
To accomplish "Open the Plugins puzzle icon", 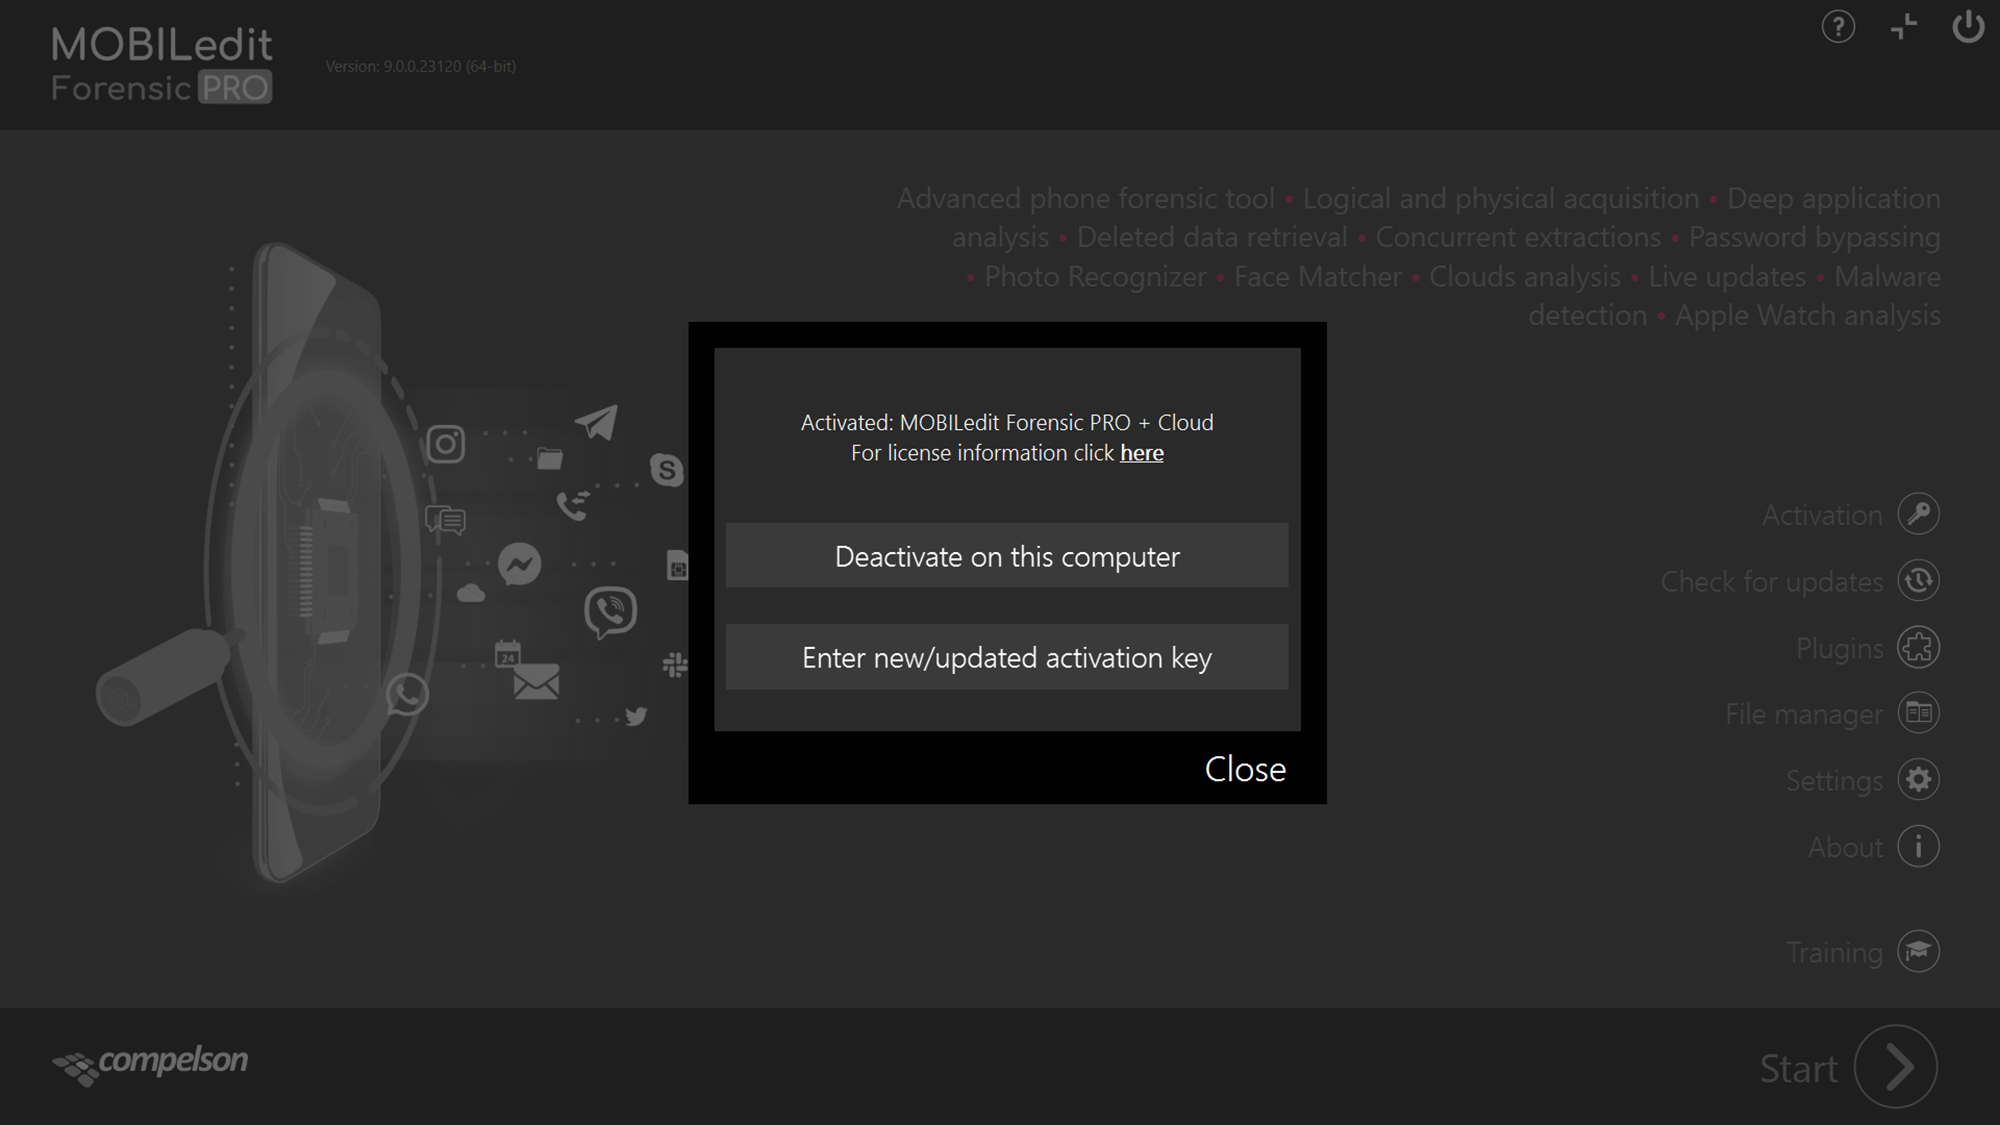I will point(1918,647).
